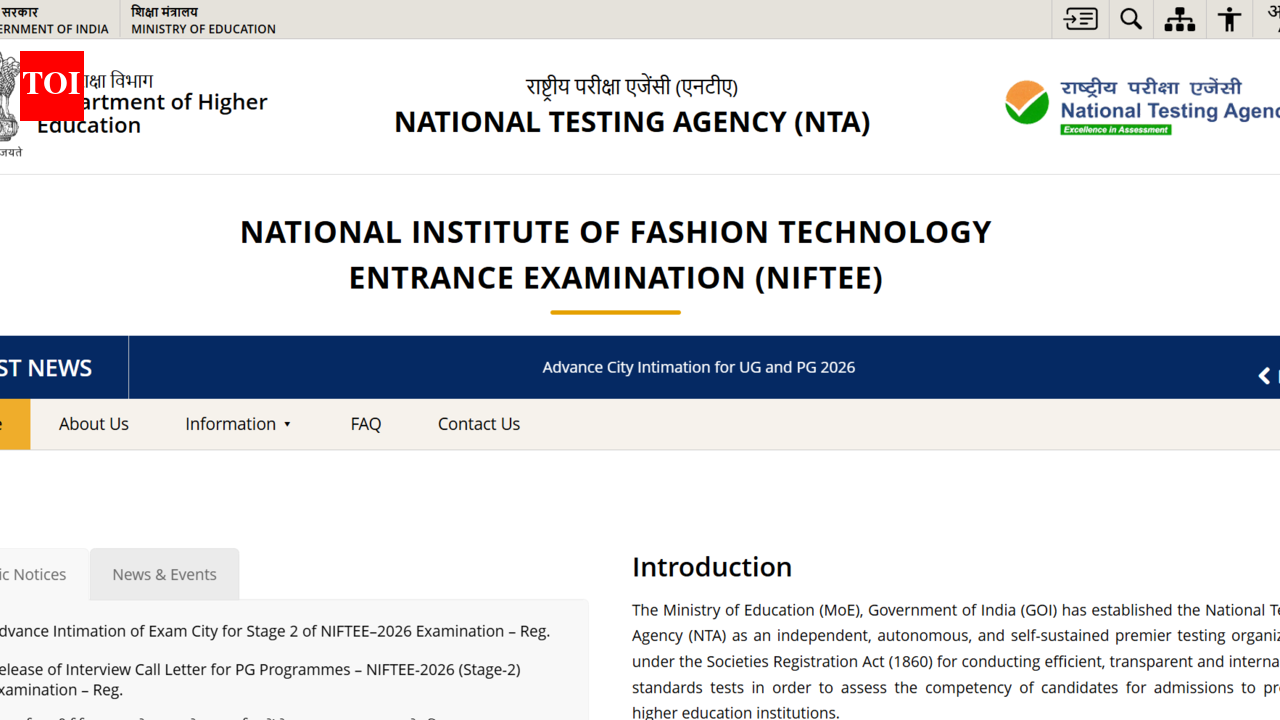The image size is (1280, 720).
Task: Click the Ministry of Education header text
Action: [x=202, y=20]
